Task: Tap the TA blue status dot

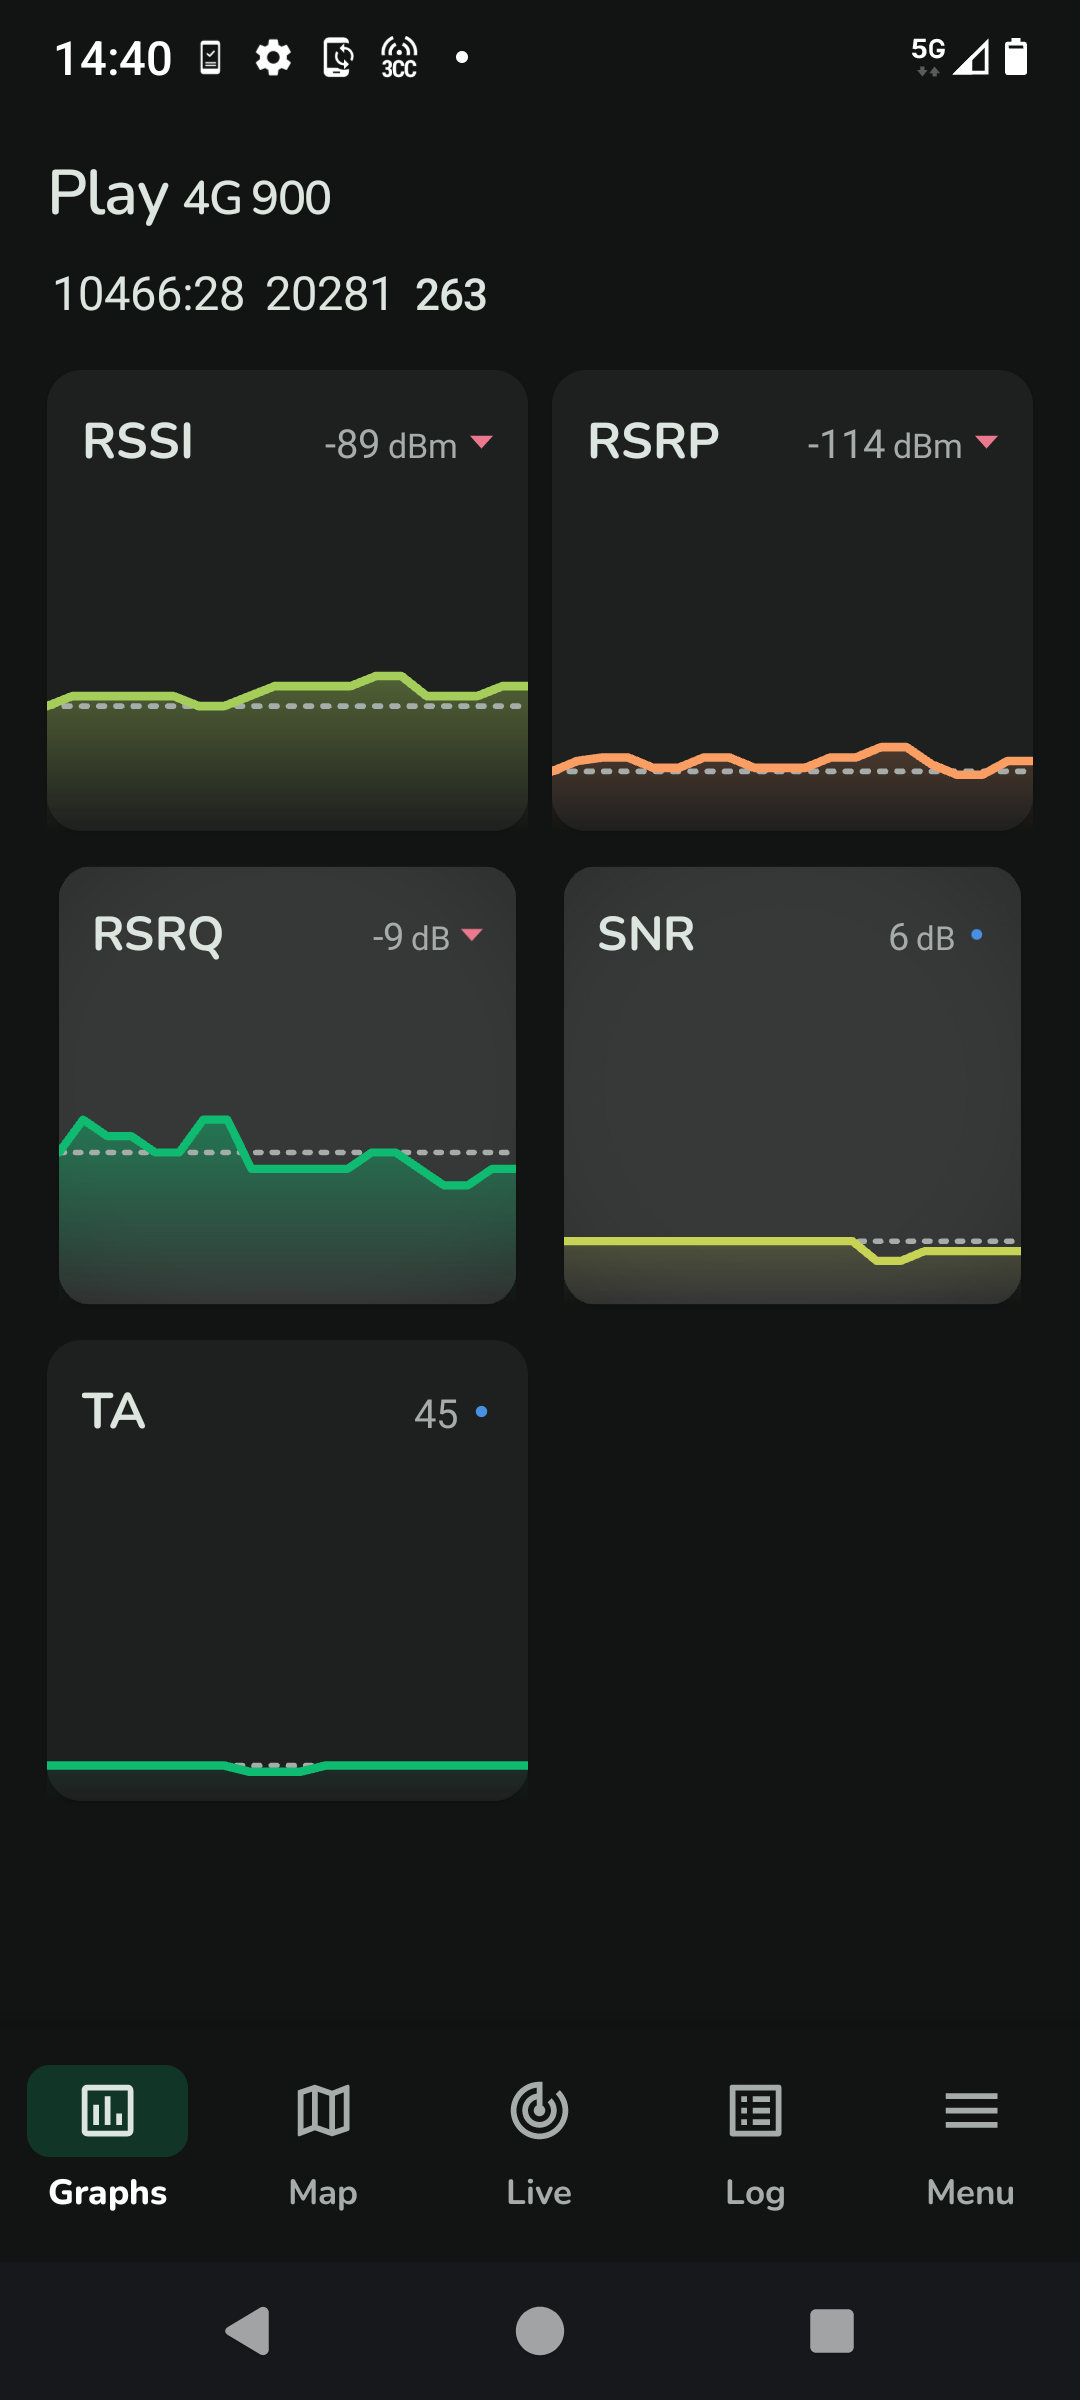Action: (482, 1412)
